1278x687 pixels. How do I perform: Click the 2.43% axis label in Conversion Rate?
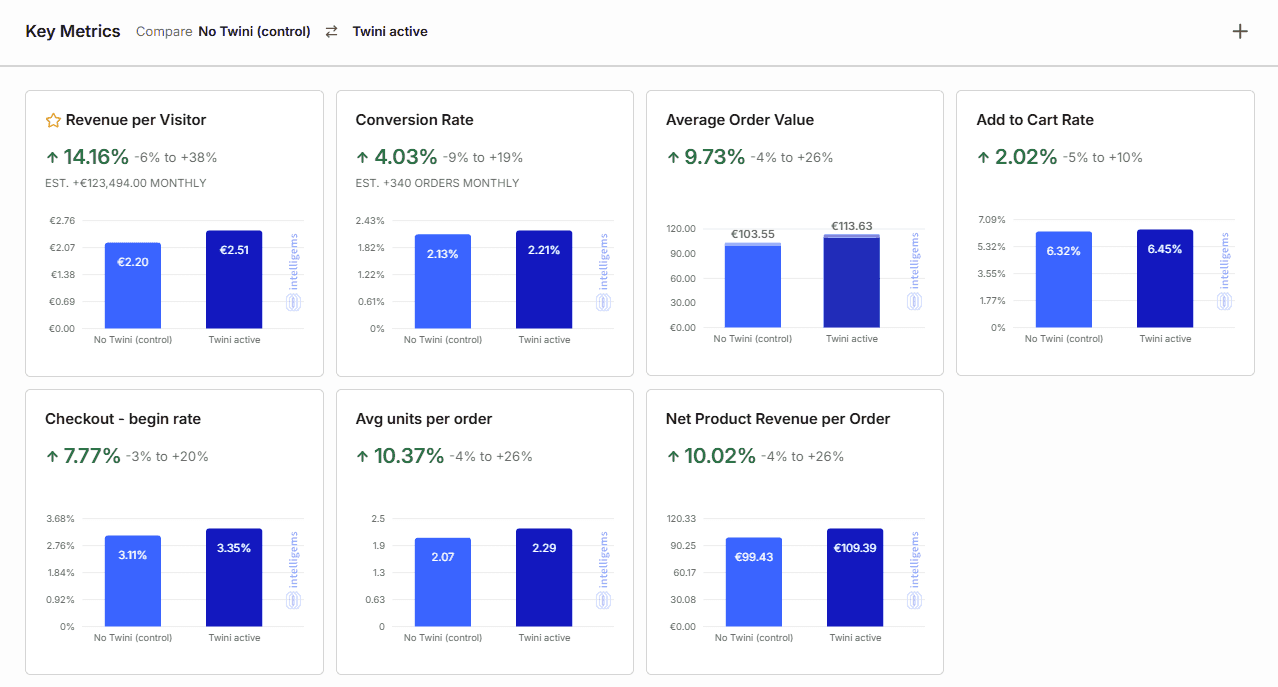pos(370,220)
